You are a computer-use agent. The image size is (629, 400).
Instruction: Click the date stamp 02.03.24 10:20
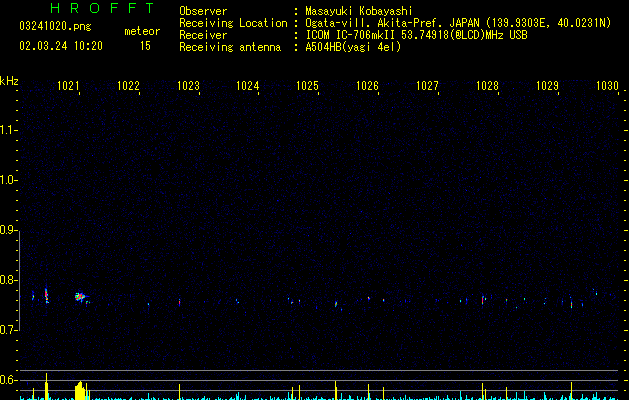[x=61, y=46]
